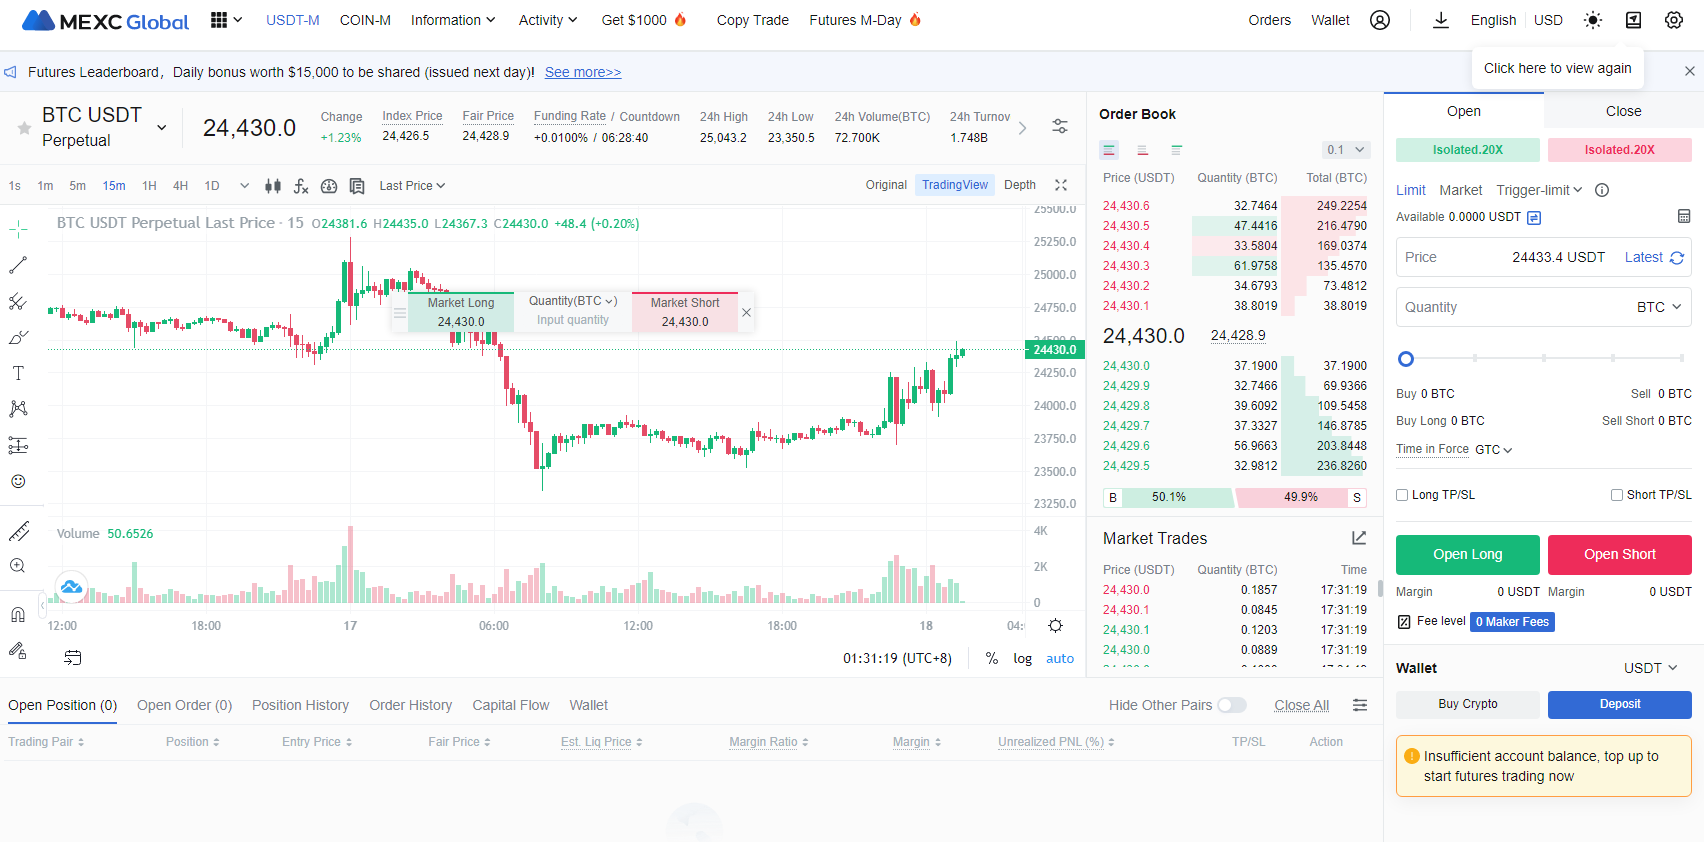The image size is (1704, 842).
Task: Click the quantity percentage slider handle
Action: 1406,359
